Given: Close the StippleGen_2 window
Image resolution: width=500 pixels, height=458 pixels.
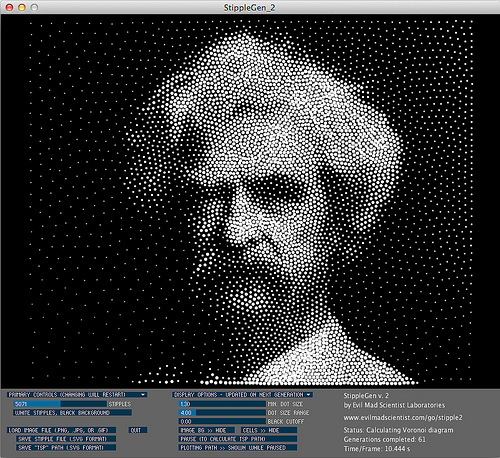Looking at the screenshot, I should point(9,7).
